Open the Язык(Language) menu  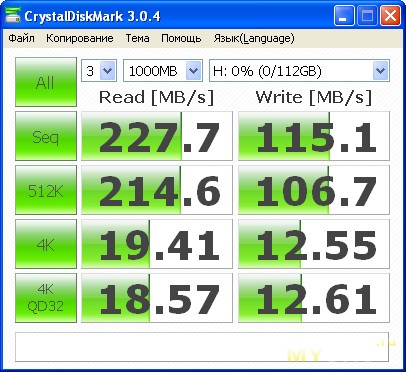[x=254, y=38]
